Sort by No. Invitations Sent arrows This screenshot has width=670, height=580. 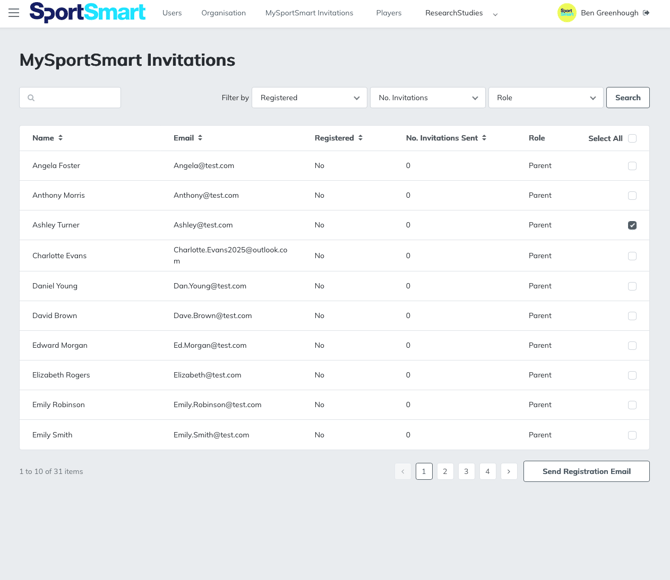(484, 138)
